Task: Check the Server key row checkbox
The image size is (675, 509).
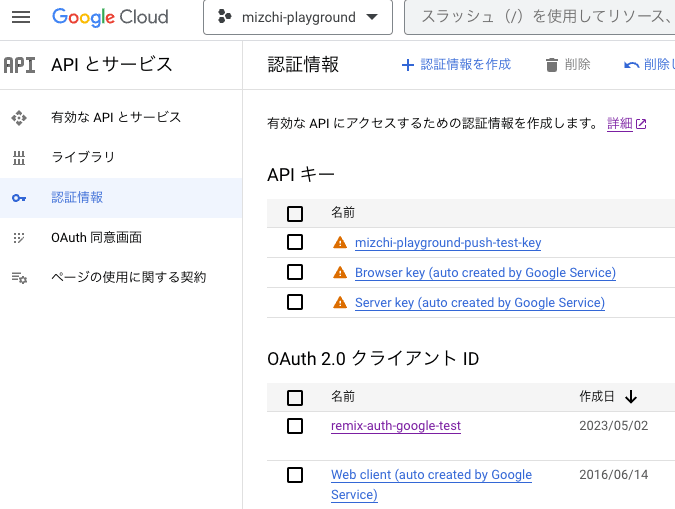Action: (295, 302)
